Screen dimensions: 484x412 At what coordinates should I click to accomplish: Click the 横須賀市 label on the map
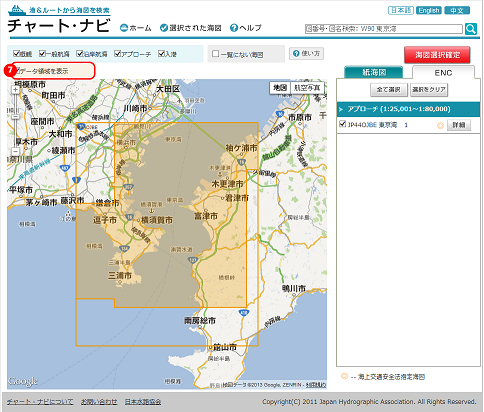click(x=157, y=220)
